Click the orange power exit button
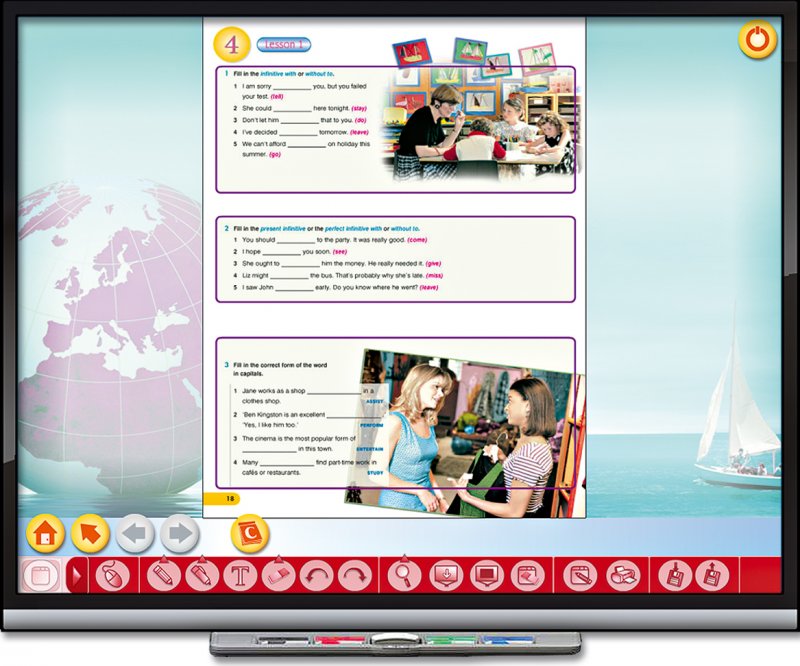800x666 pixels. [758, 41]
